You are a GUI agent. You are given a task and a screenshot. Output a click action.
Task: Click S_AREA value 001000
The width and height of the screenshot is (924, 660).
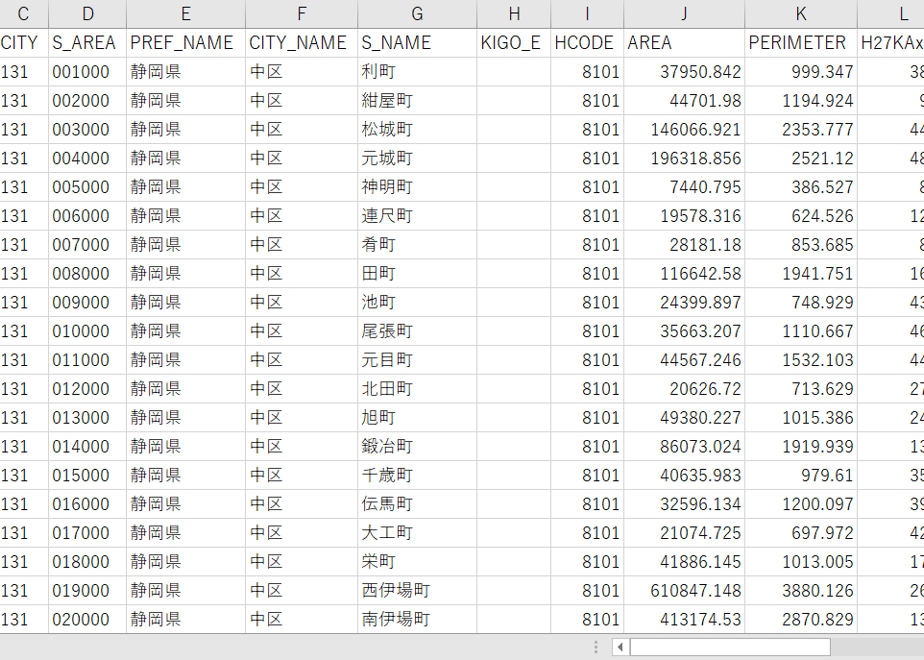87,71
